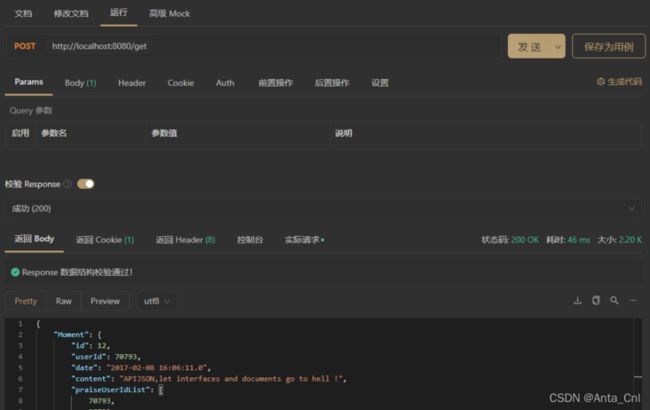650x410 pixels.
Task: Switch to Raw response view
Action: [63, 301]
